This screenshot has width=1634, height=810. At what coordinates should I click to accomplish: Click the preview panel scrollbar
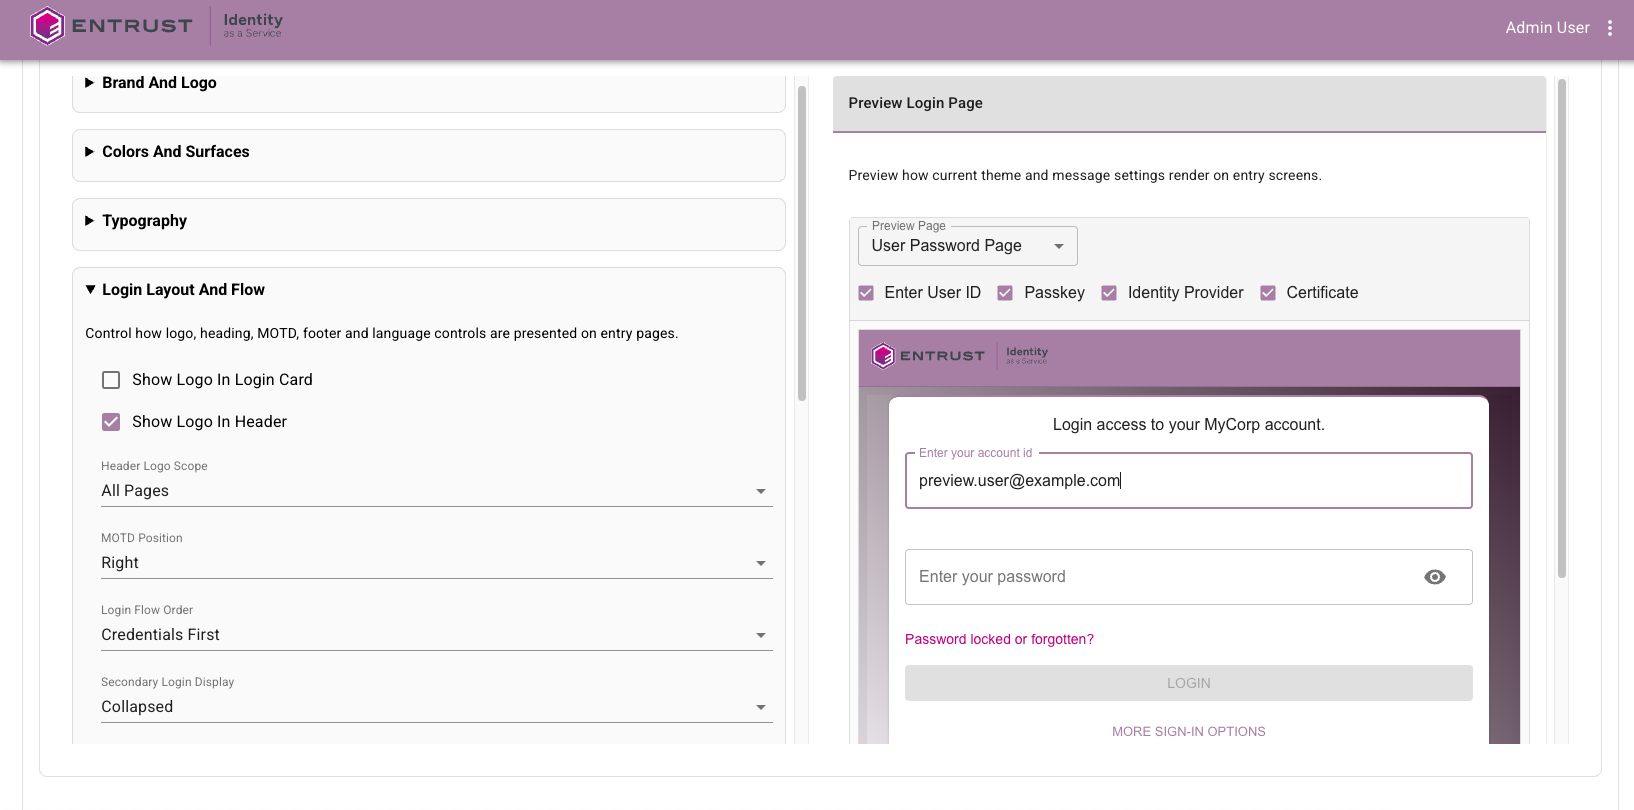click(x=1562, y=328)
